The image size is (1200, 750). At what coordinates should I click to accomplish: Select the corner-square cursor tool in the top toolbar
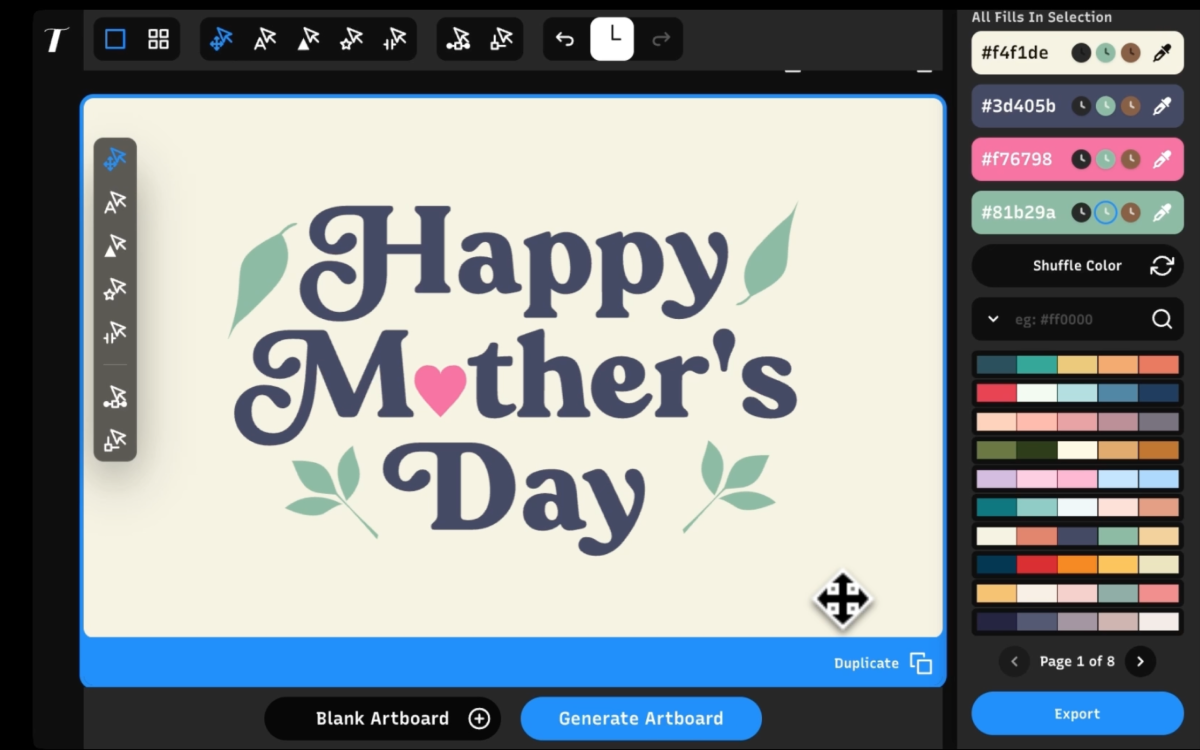tap(501, 39)
